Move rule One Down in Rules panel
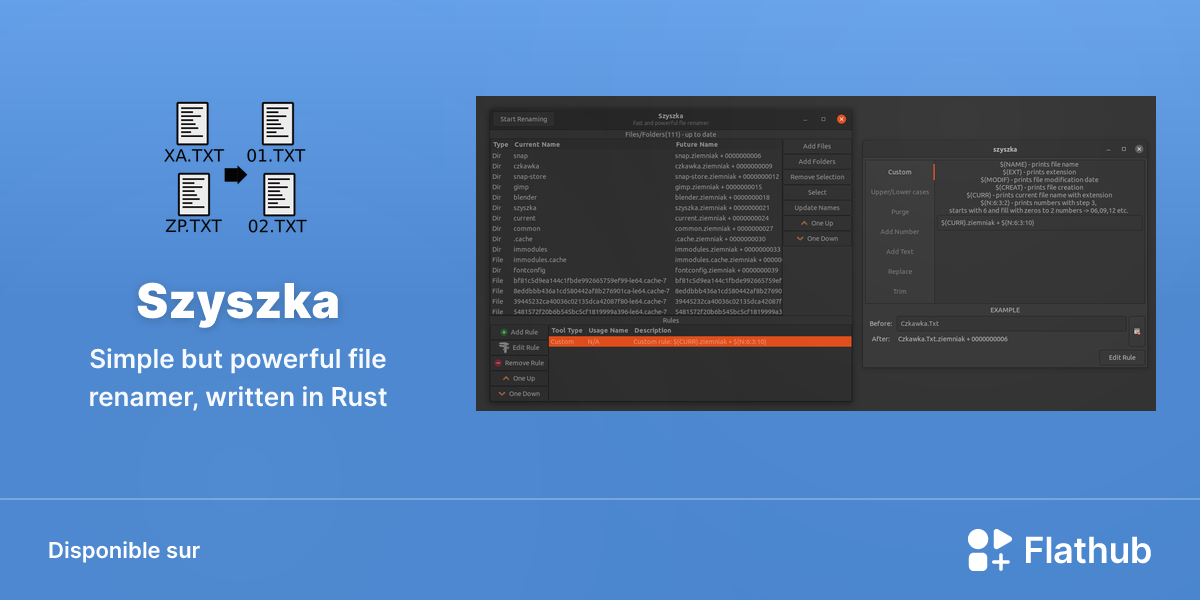This screenshot has width=1200, height=600. tap(519, 394)
